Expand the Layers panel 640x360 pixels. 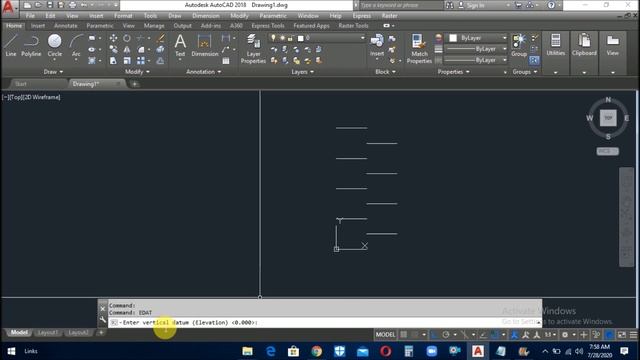point(302,72)
